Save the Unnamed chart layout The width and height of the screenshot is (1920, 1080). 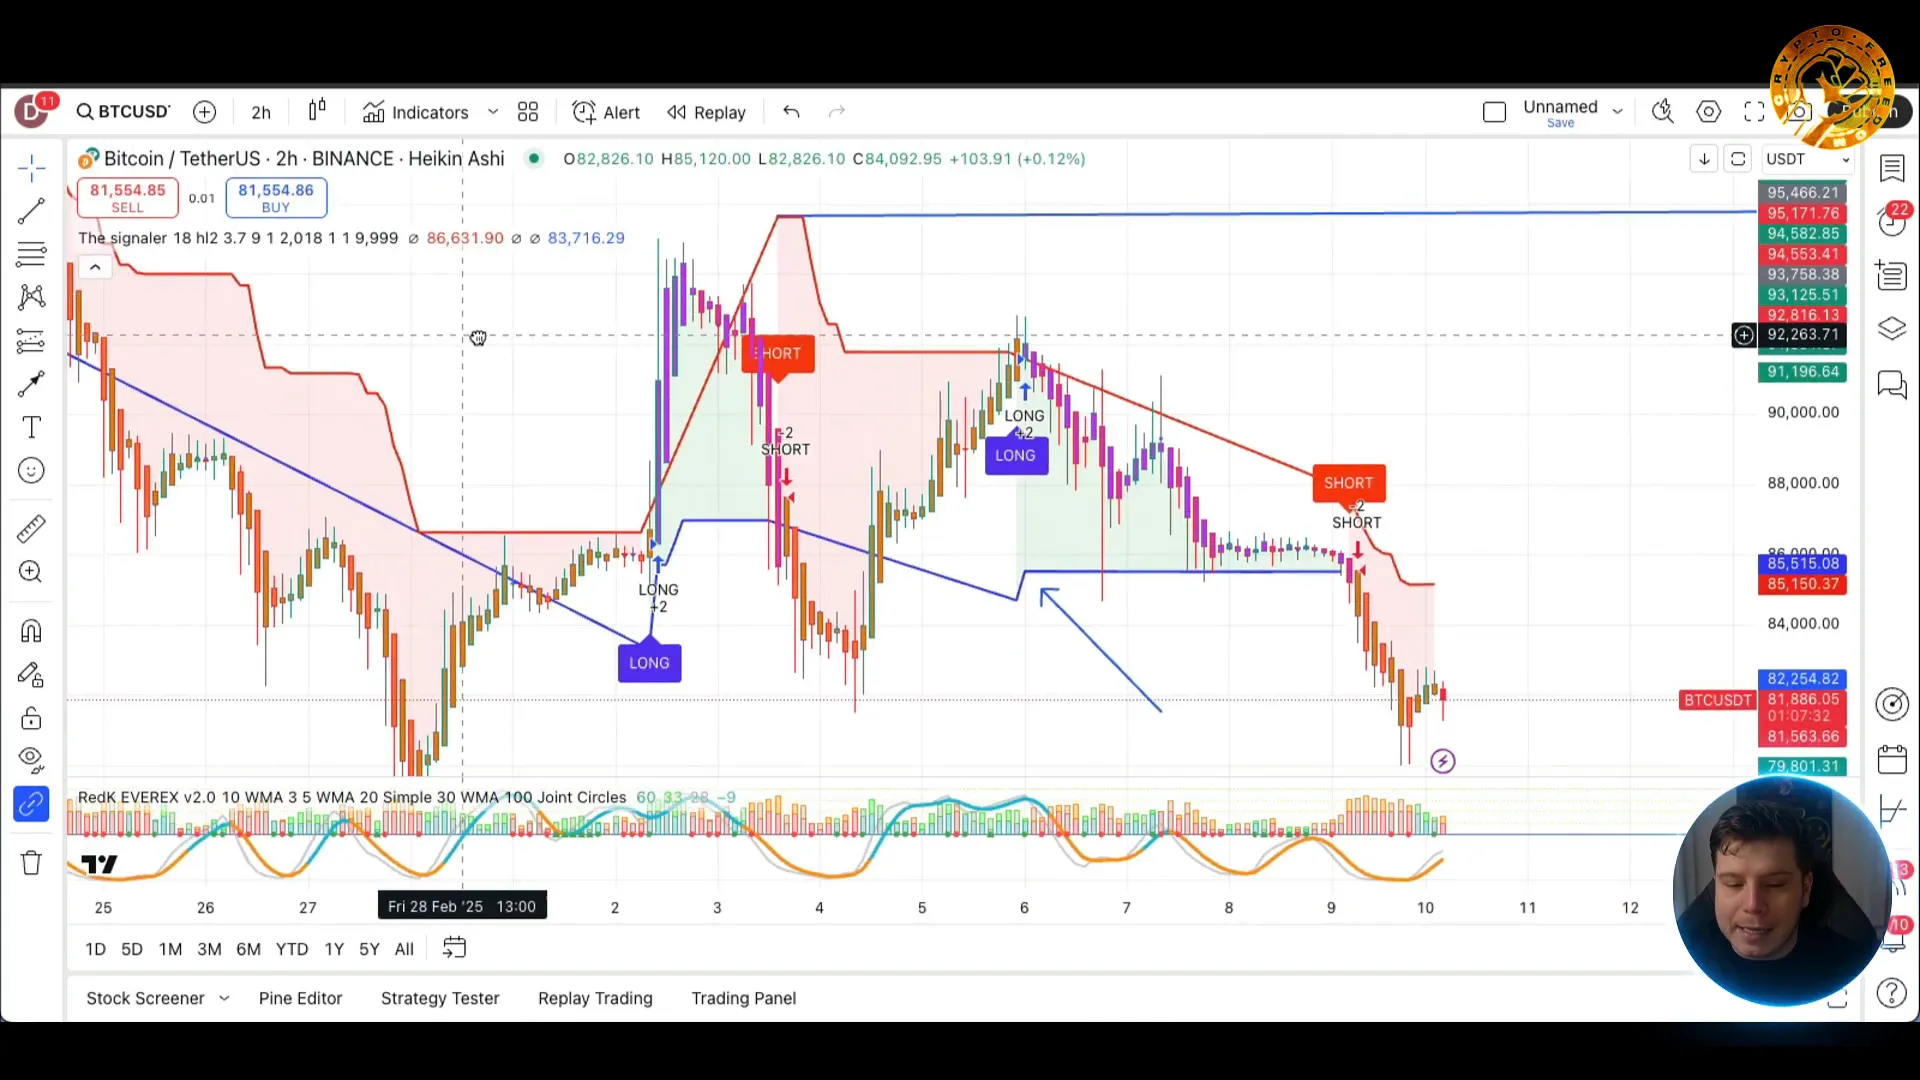(x=1560, y=123)
